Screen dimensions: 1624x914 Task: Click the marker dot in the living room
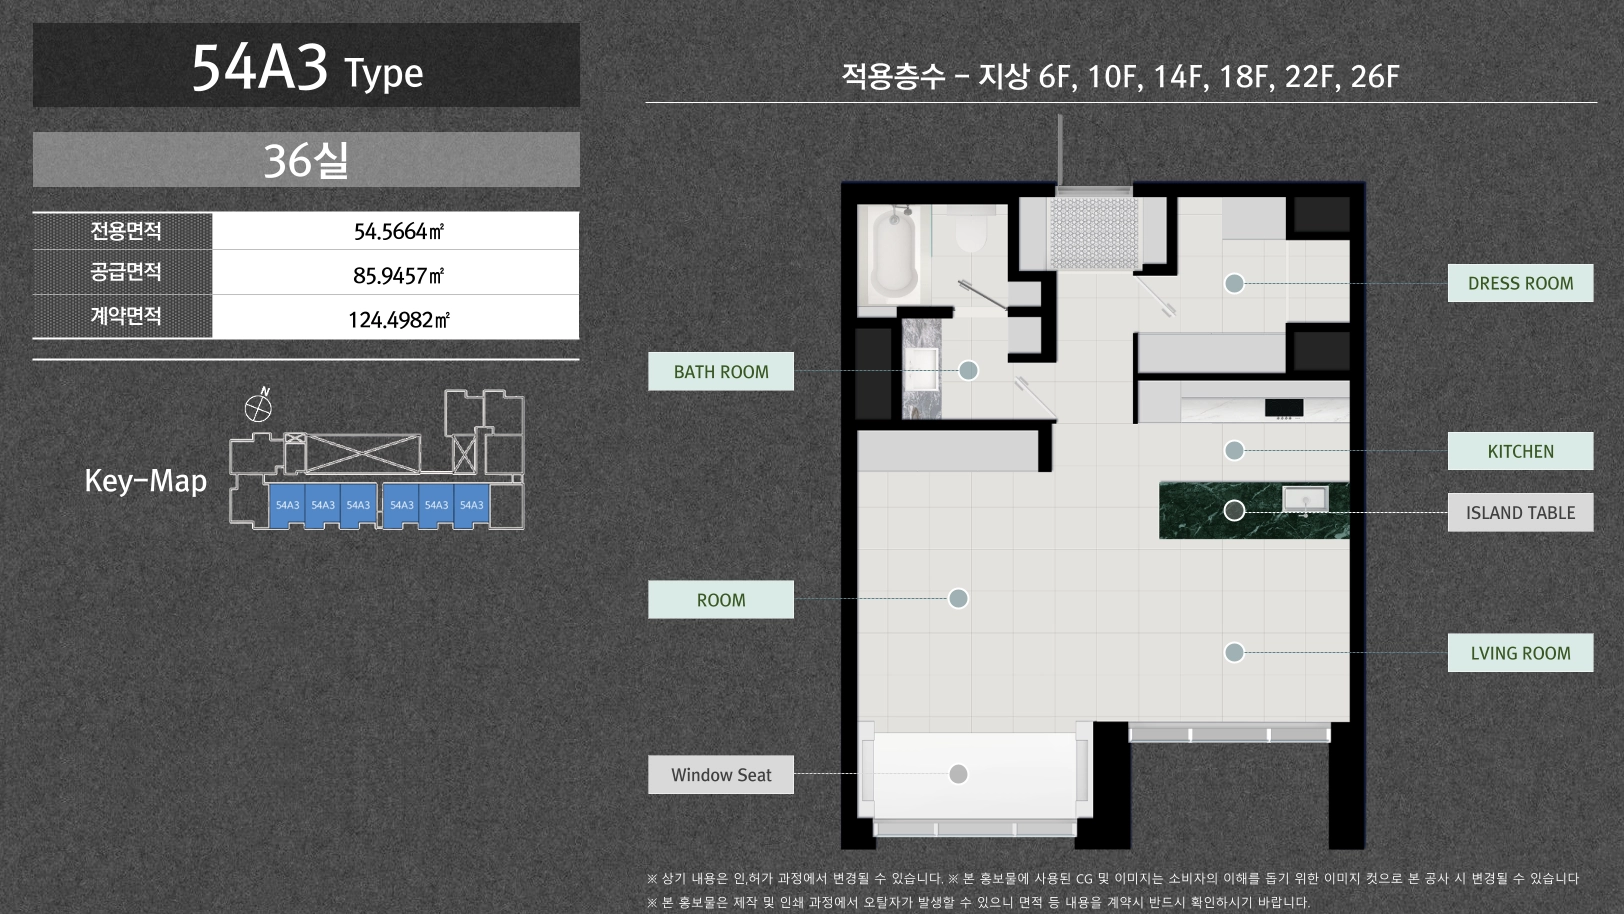pyautogui.click(x=1234, y=653)
